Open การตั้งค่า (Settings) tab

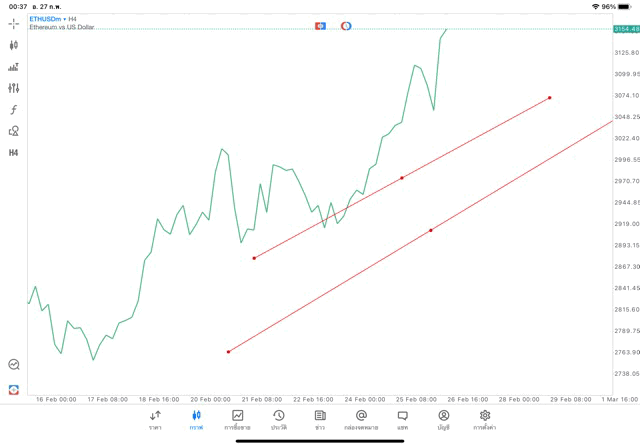point(485,420)
